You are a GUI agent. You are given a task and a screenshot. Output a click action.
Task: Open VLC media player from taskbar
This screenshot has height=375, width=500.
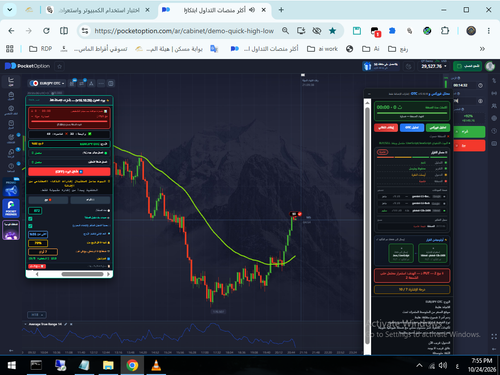(156, 366)
